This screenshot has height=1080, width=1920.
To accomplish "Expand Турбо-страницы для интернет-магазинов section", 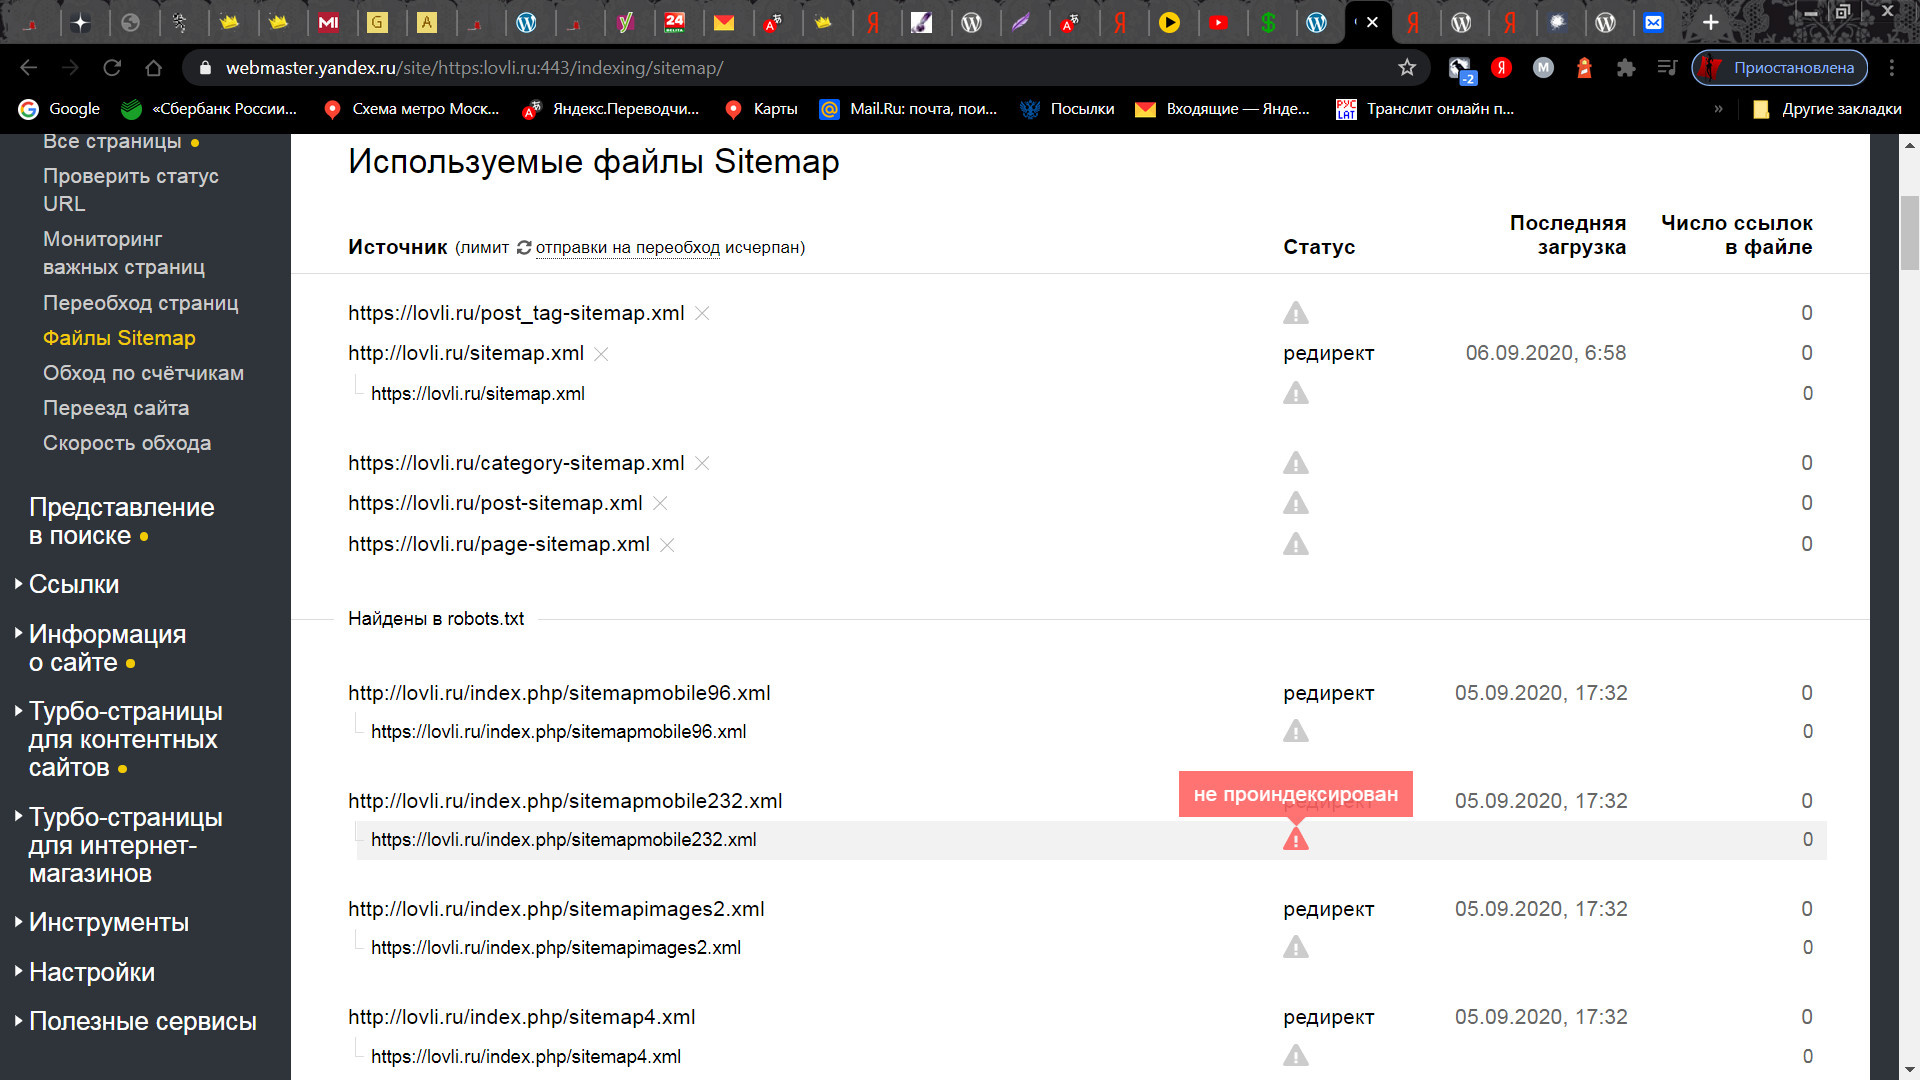I will point(125,845).
